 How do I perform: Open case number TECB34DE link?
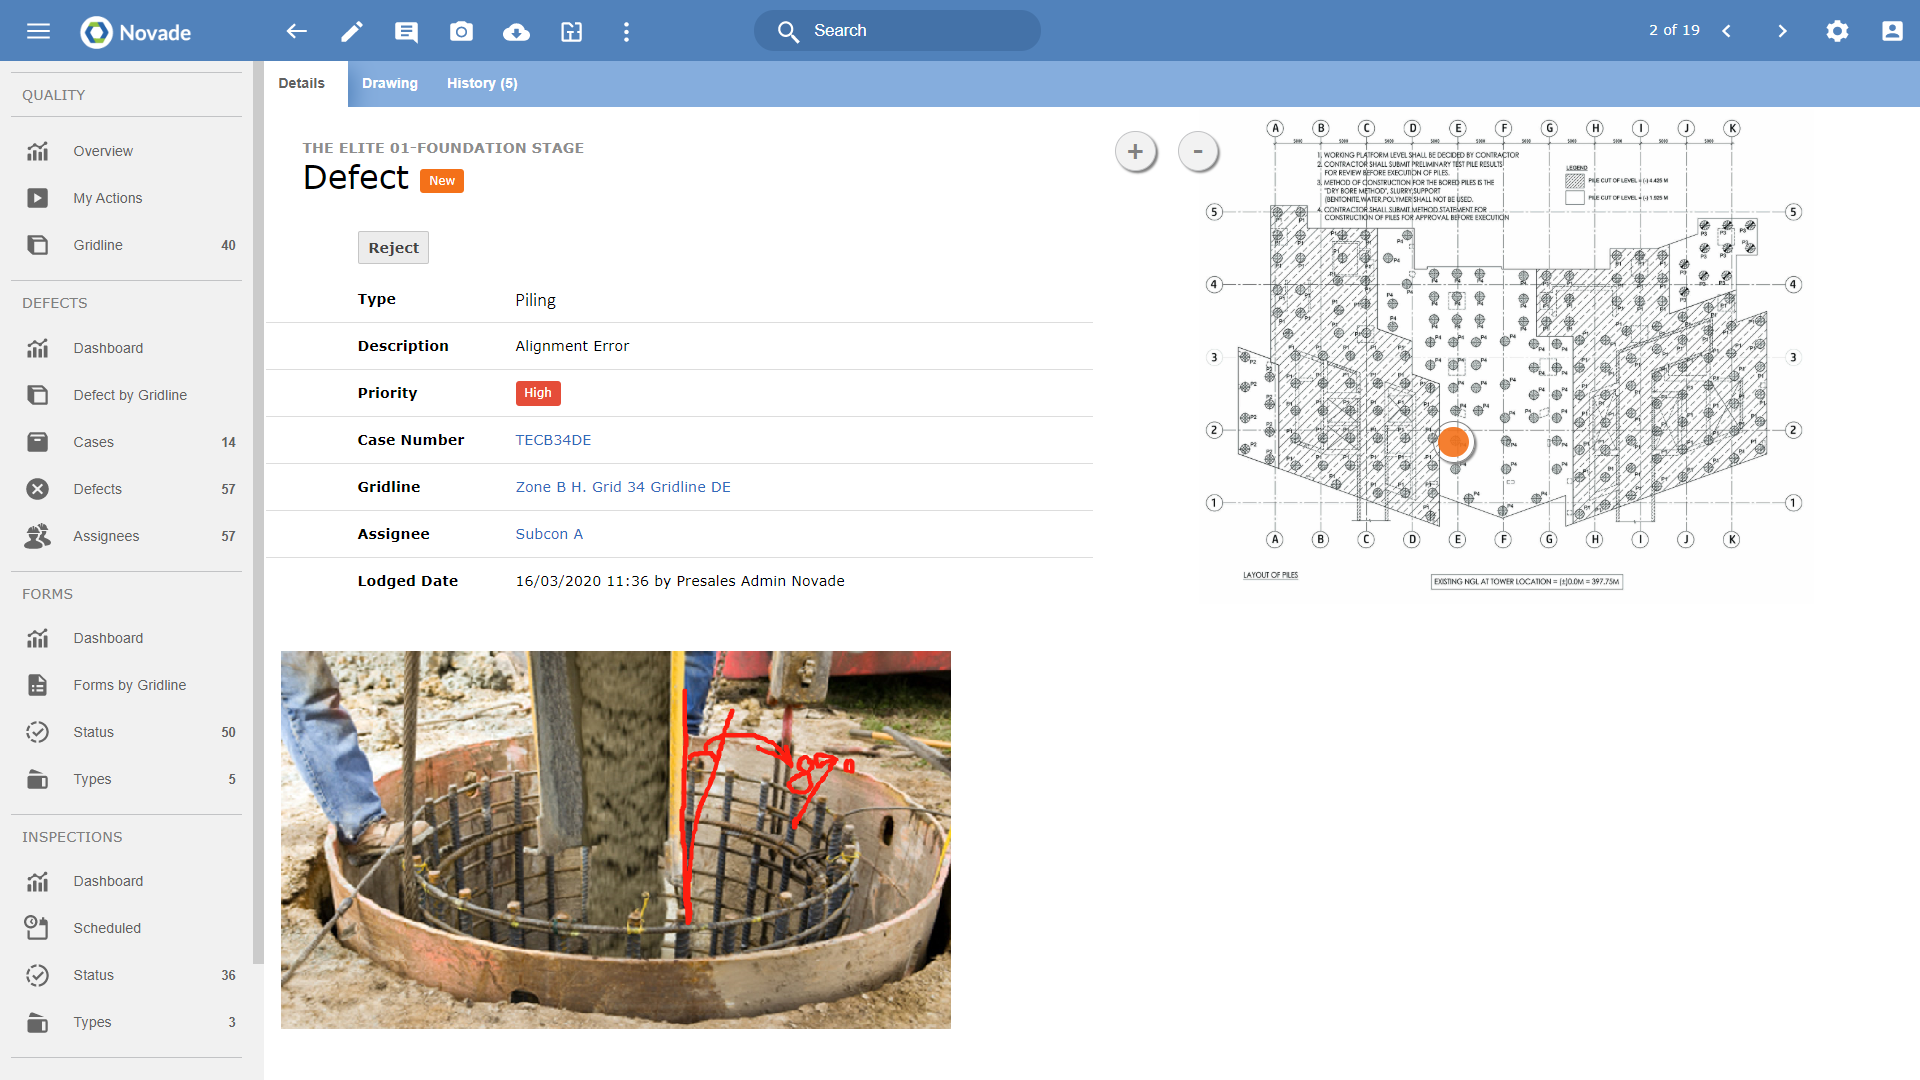pos(553,440)
